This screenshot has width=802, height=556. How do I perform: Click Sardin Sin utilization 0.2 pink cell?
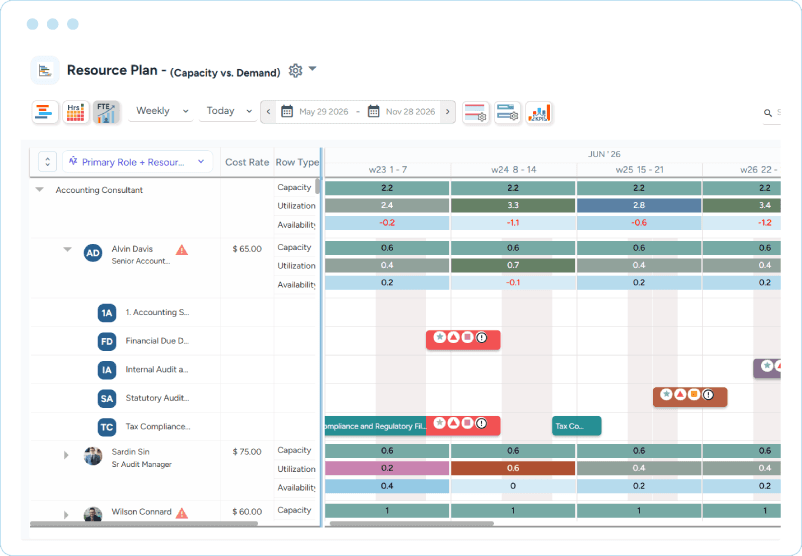point(387,468)
